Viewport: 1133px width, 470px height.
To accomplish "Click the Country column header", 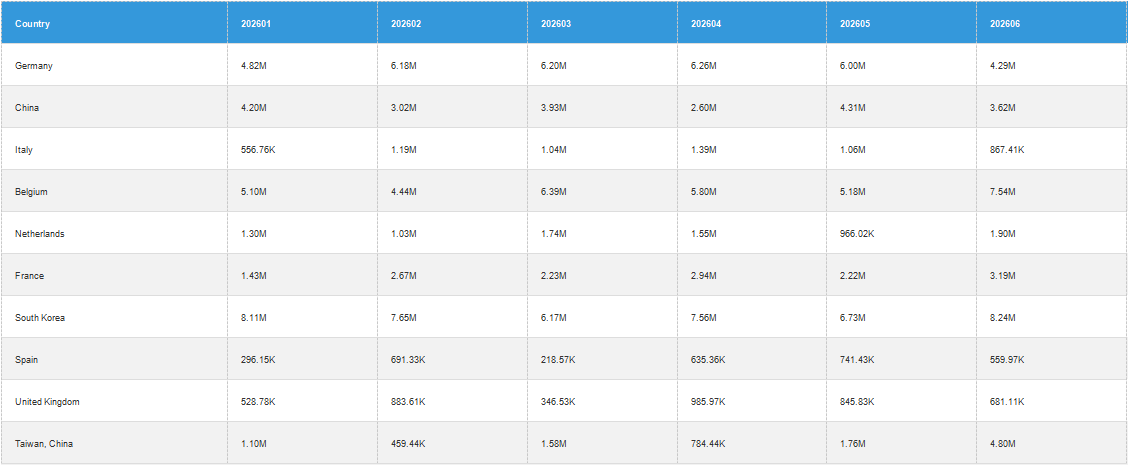I will 33,24.
